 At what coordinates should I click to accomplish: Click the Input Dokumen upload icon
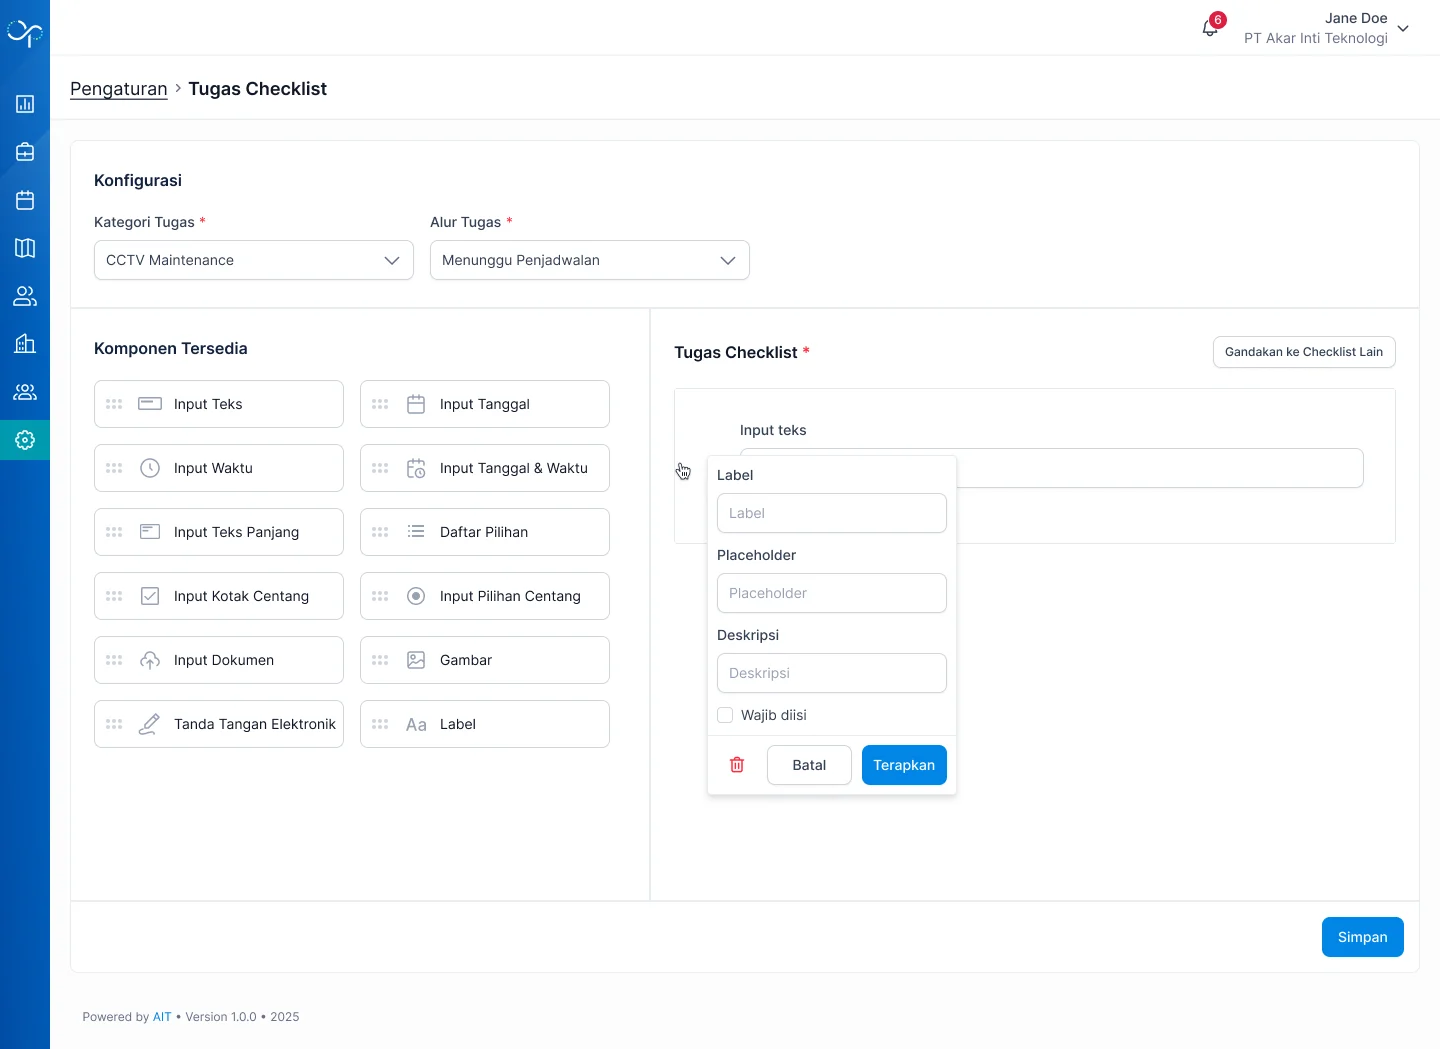pos(150,660)
